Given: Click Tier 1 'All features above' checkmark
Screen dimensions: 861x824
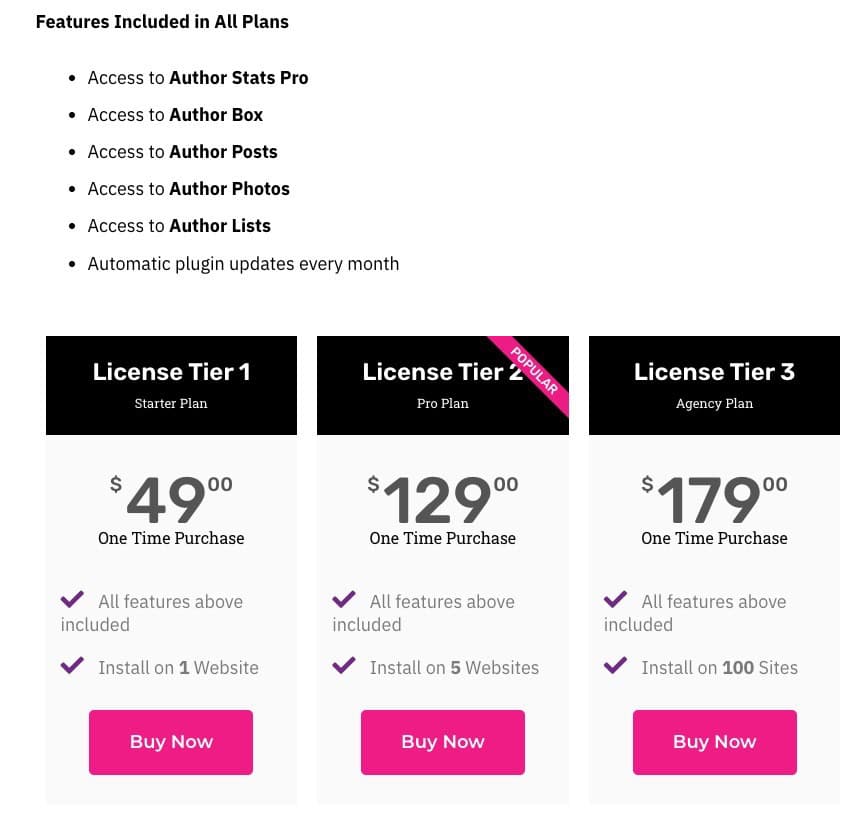Looking at the screenshot, I should [x=72, y=599].
